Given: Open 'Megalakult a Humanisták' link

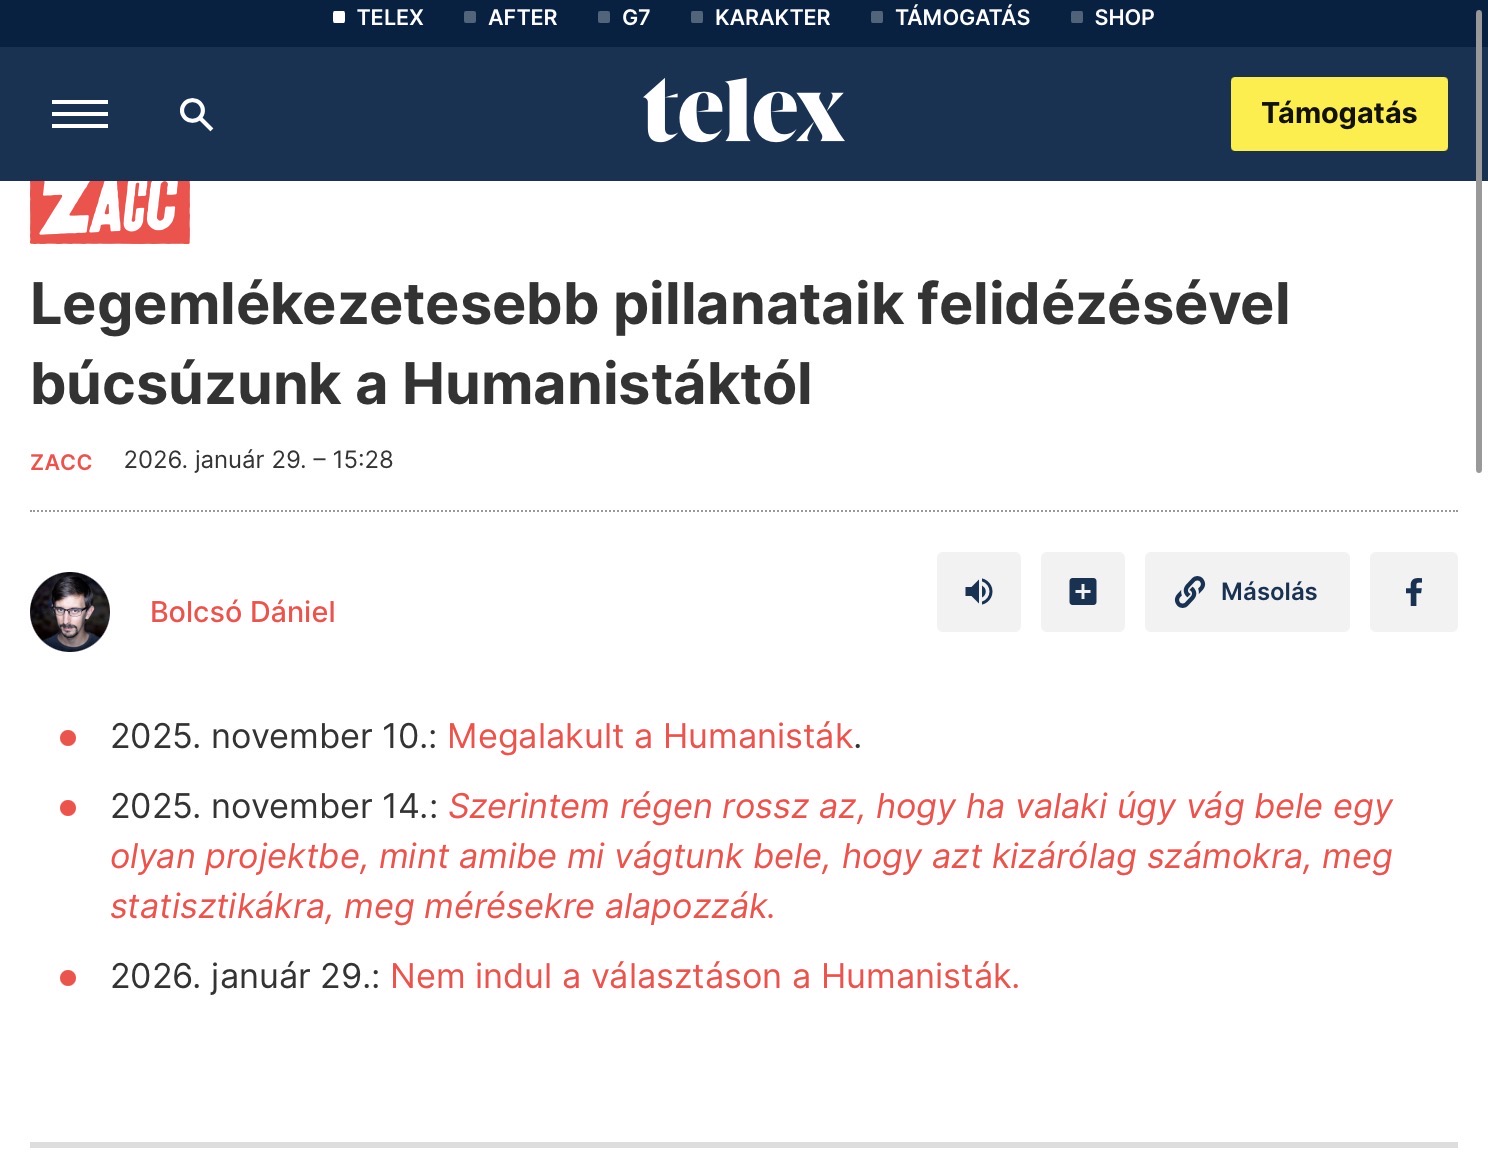Looking at the screenshot, I should coord(650,736).
